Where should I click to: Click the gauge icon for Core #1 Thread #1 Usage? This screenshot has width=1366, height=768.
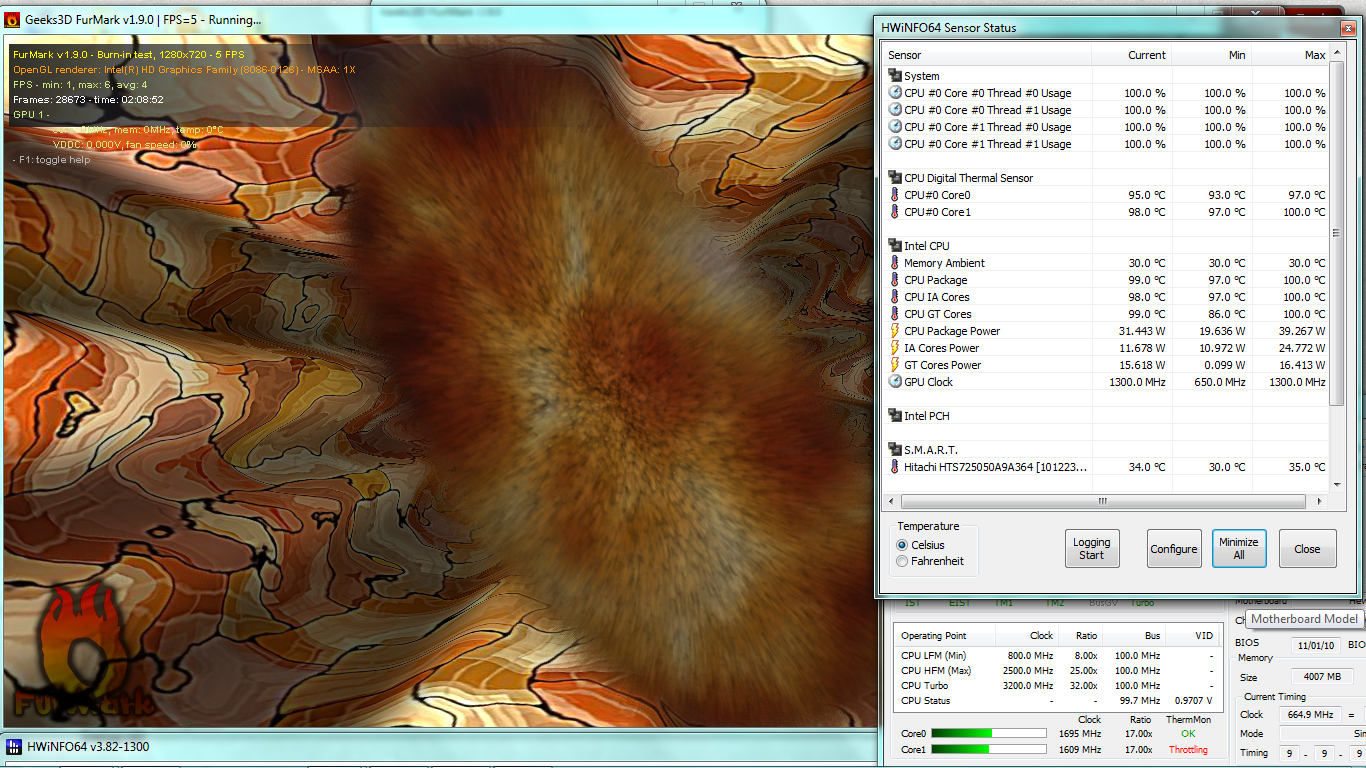[895, 144]
